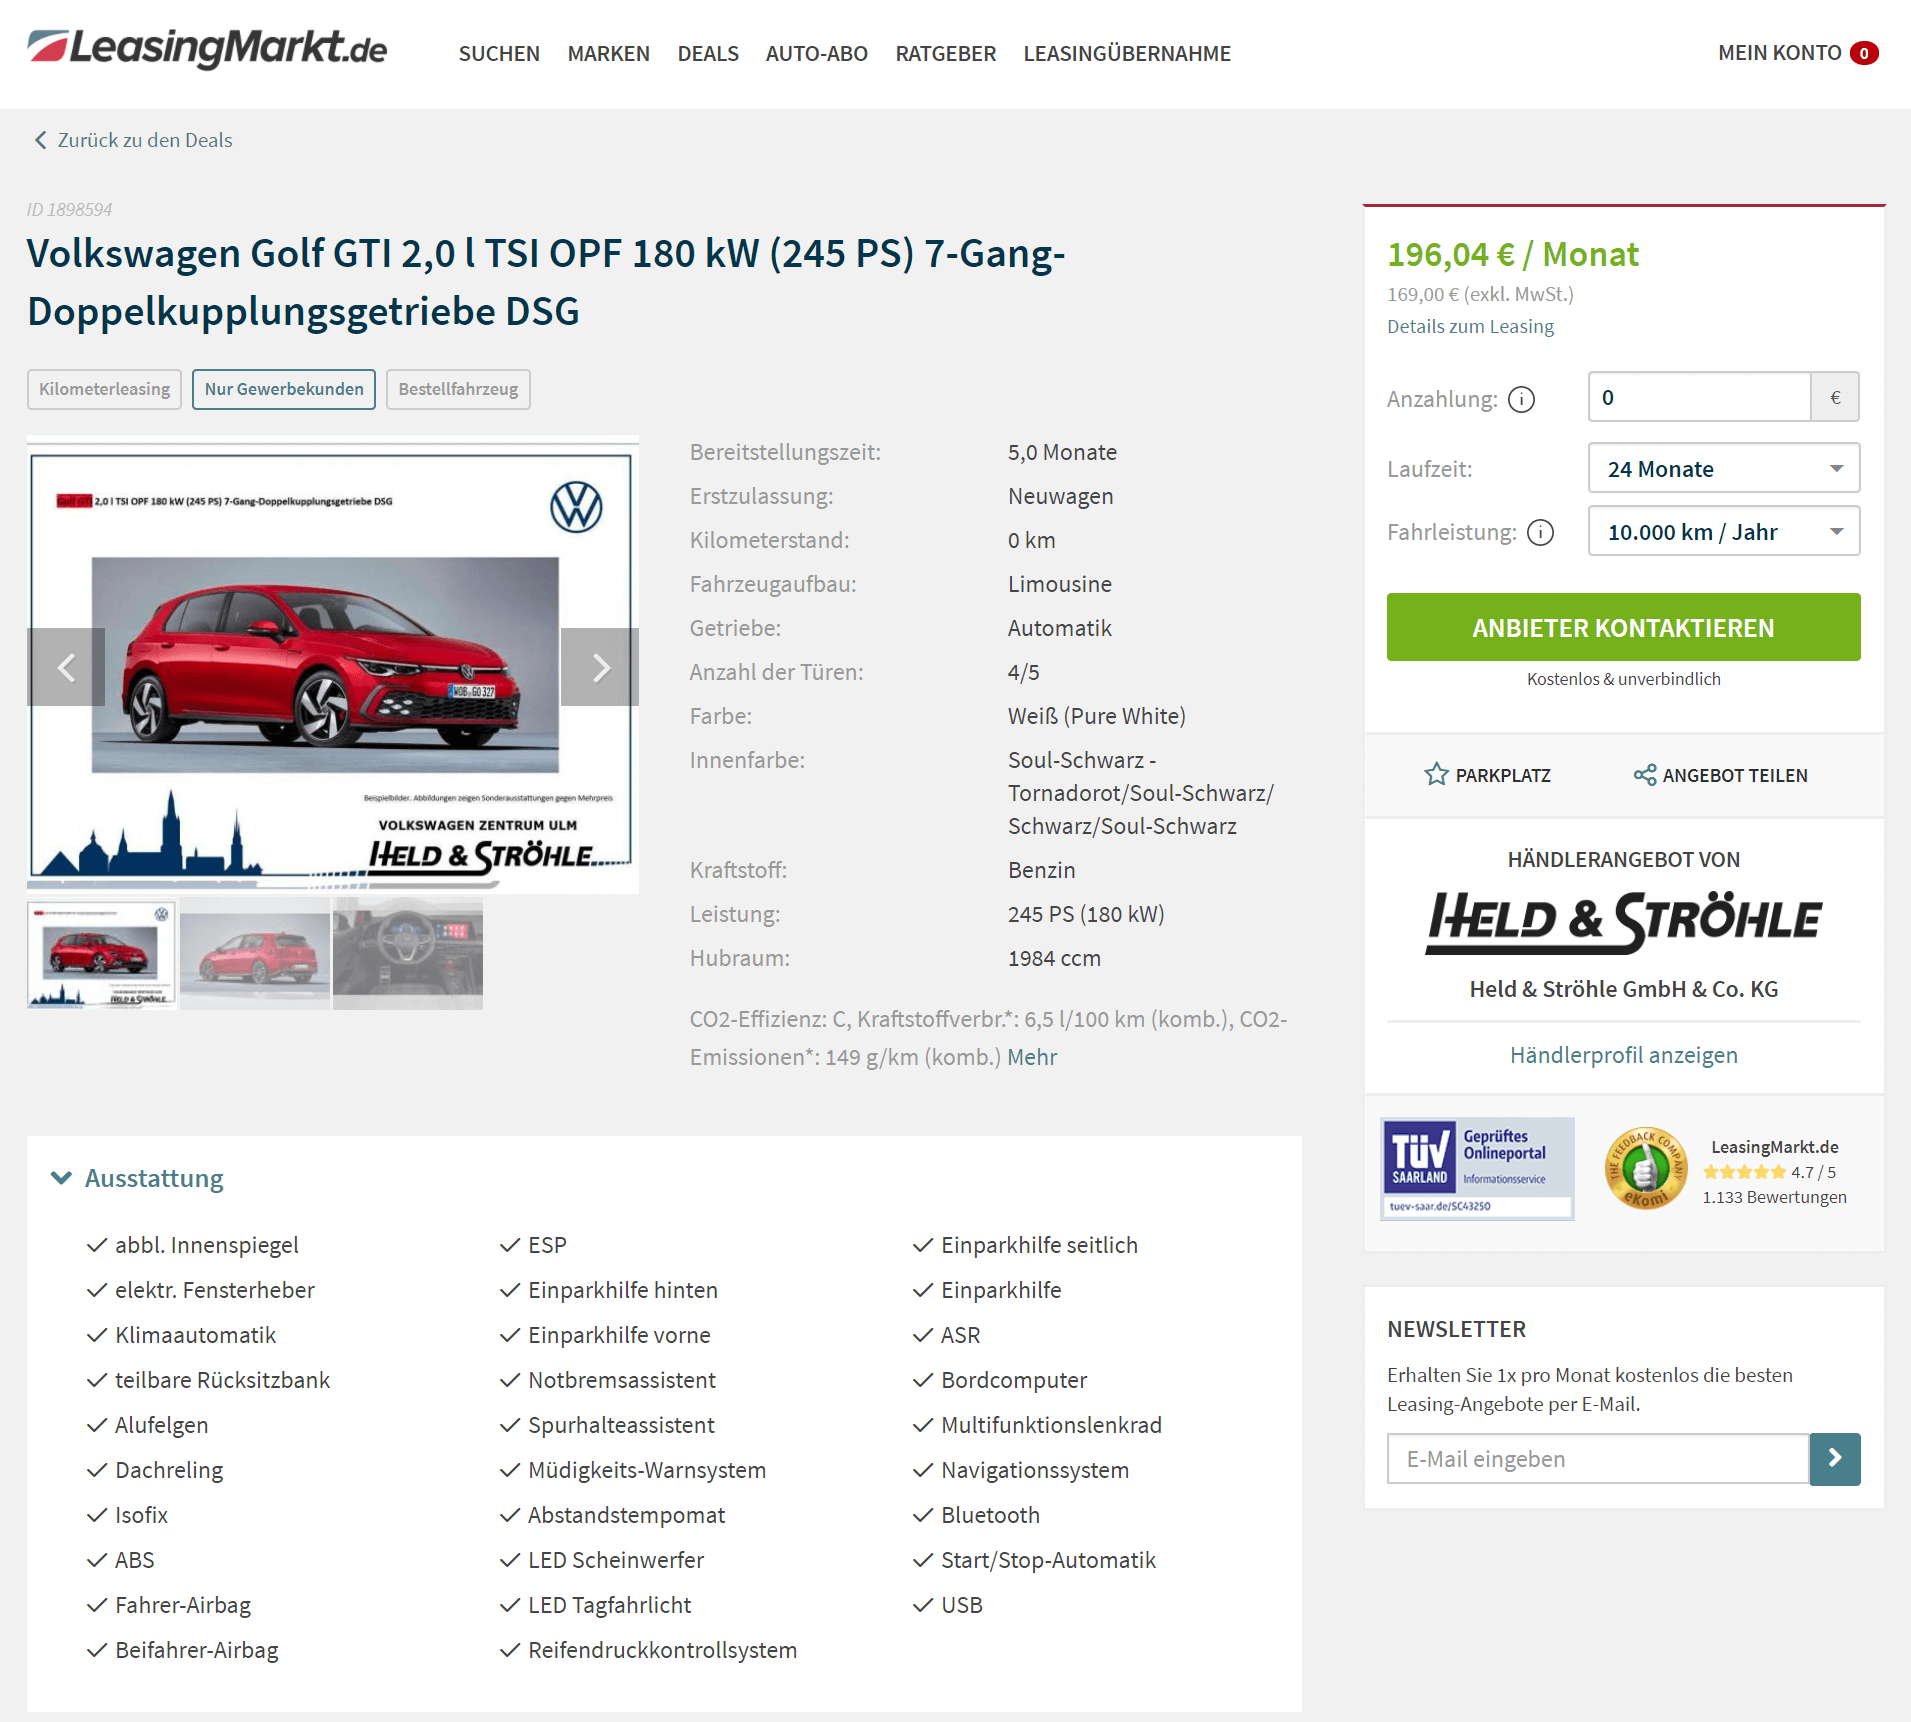Click the PARKPLATZ star icon
This screenshot has width=1911, height=1722.
pos(1436,774)
